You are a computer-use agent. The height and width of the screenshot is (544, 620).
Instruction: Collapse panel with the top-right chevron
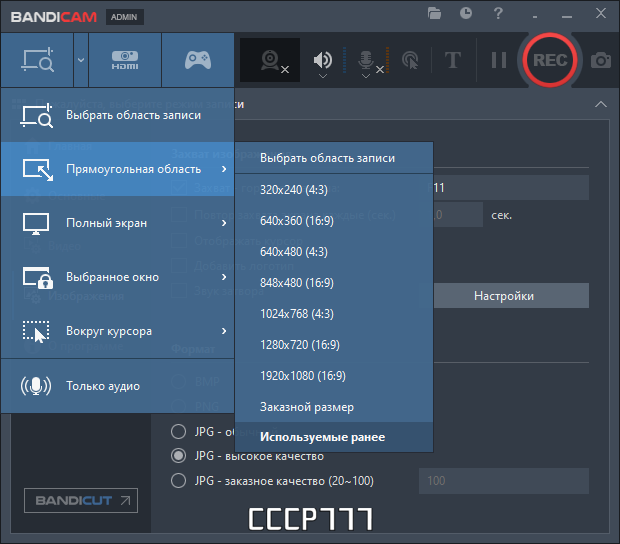click(601, 104)
